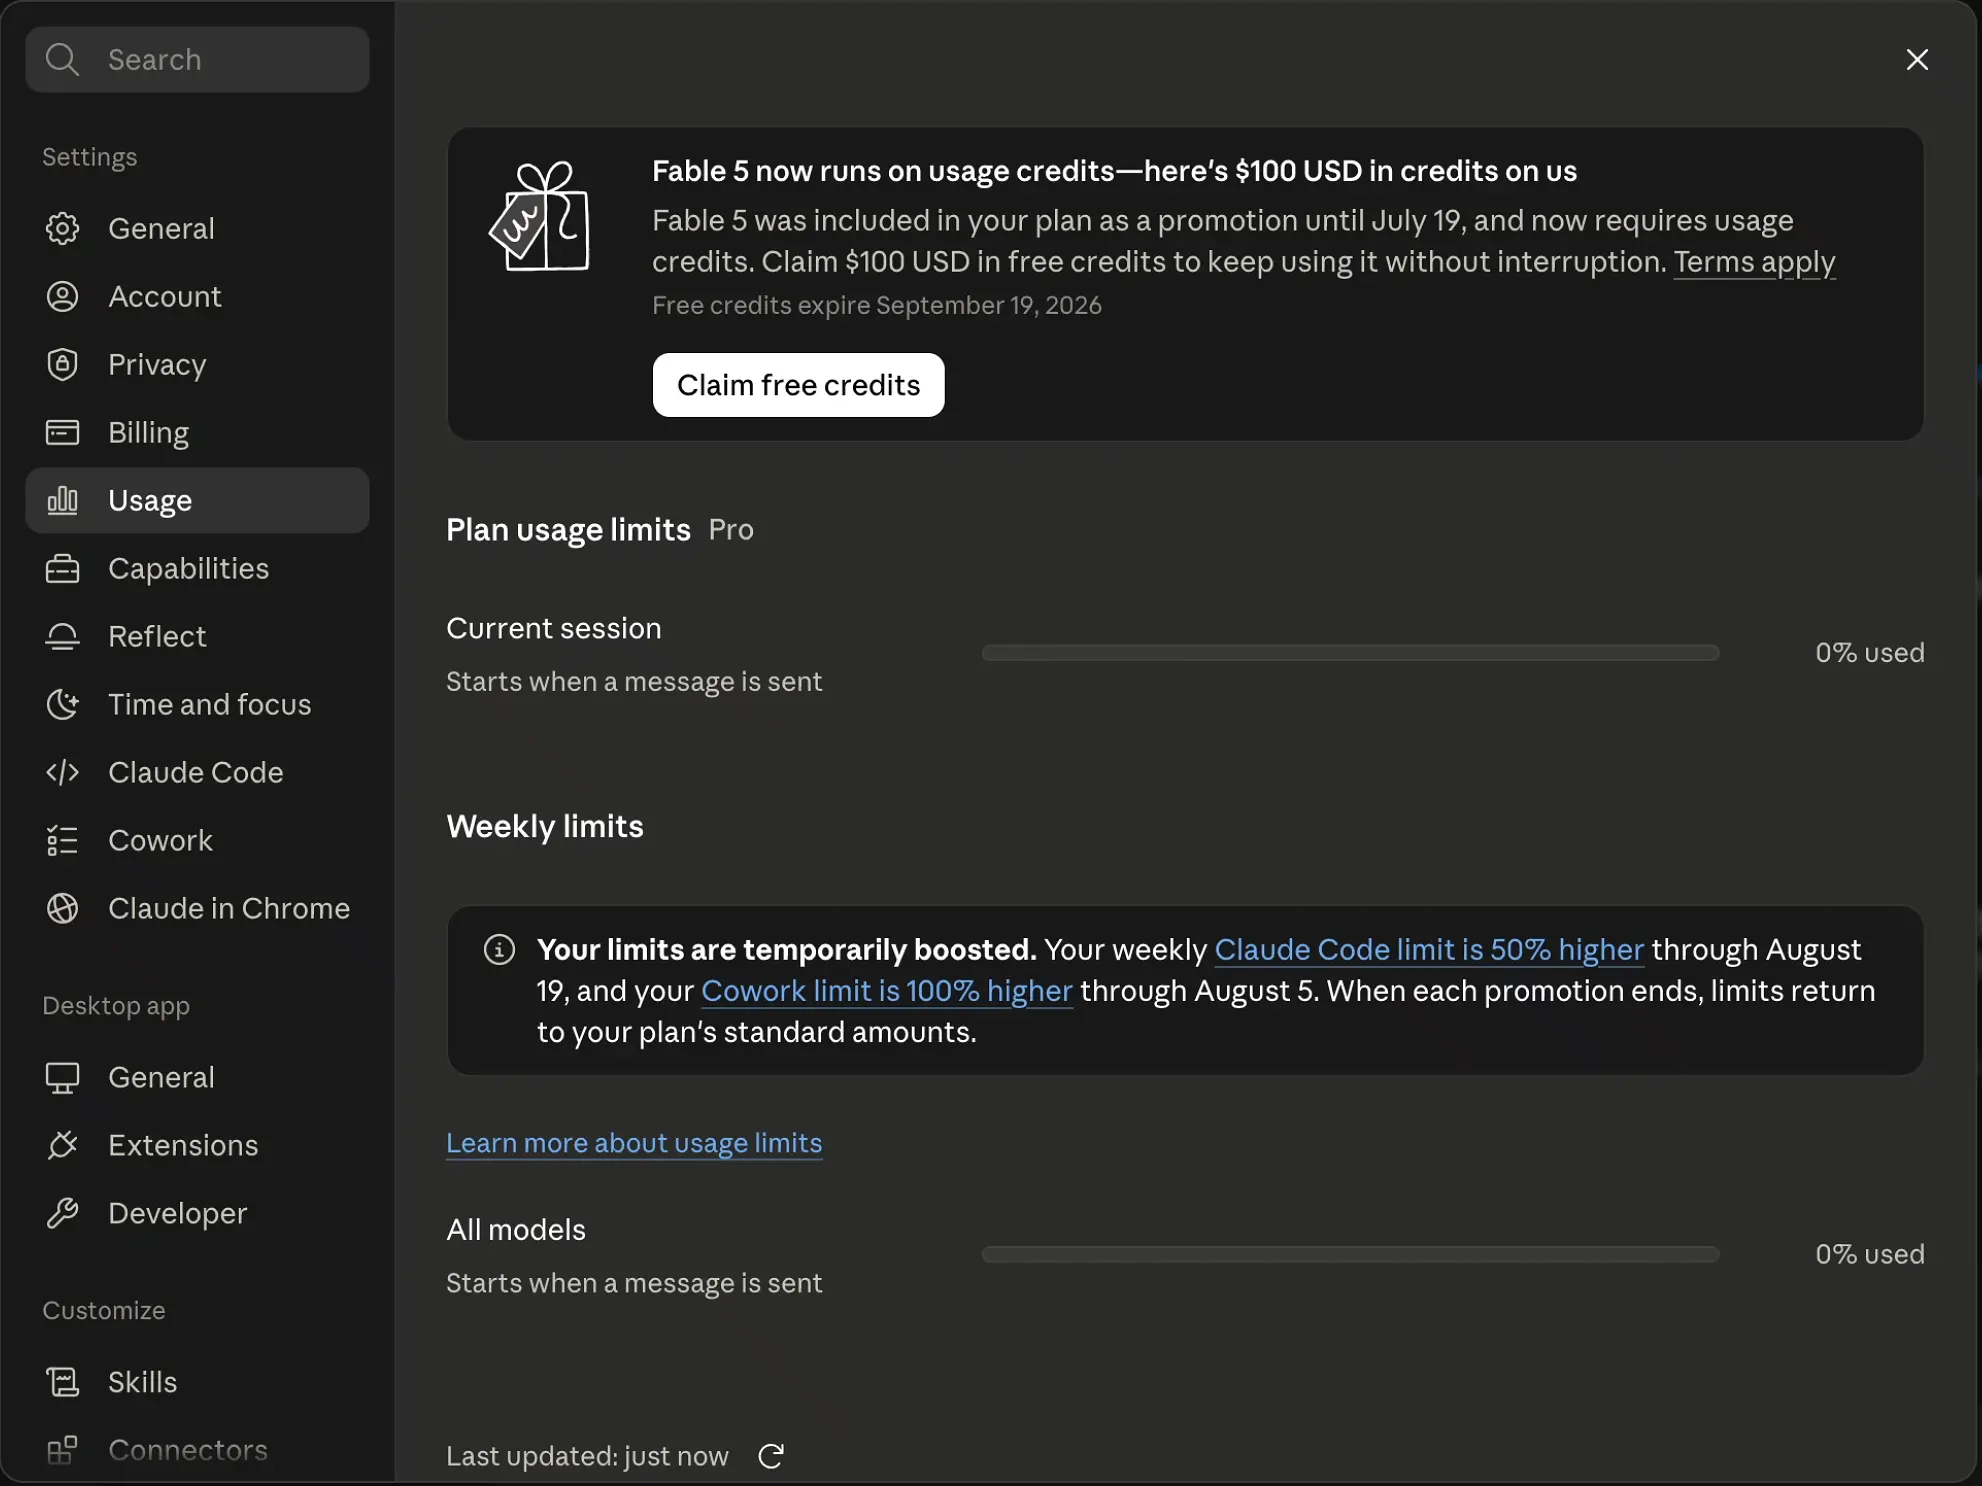Open the Connectors page
The image size is (1982, 1486).
click(x=197, y=1450)
